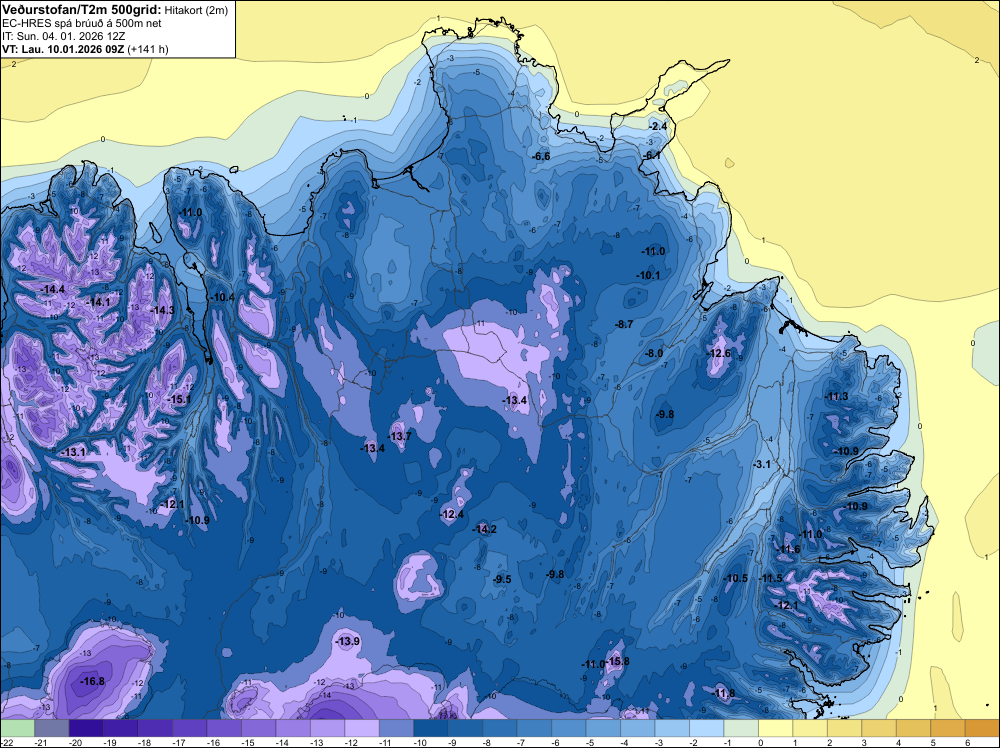Click the -8.7 temperature label

624,325
